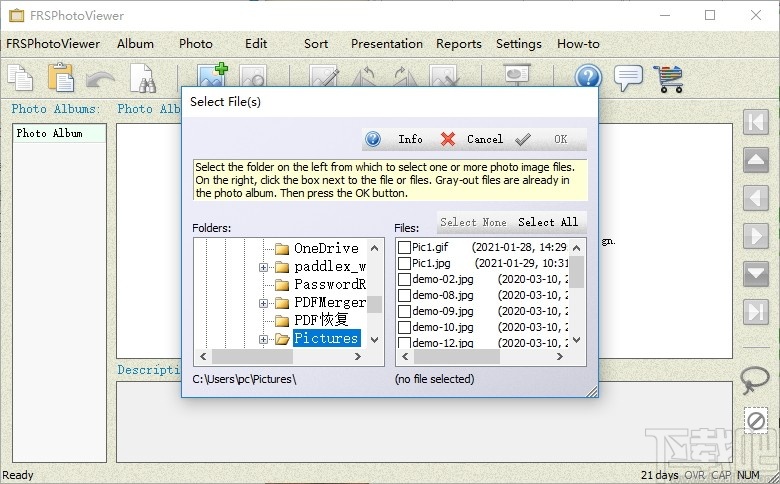Image resolution: width=780 pixels, height=484 pixels.
Task: Click the Paste clipboard icon
Action: tap(61, 77)
